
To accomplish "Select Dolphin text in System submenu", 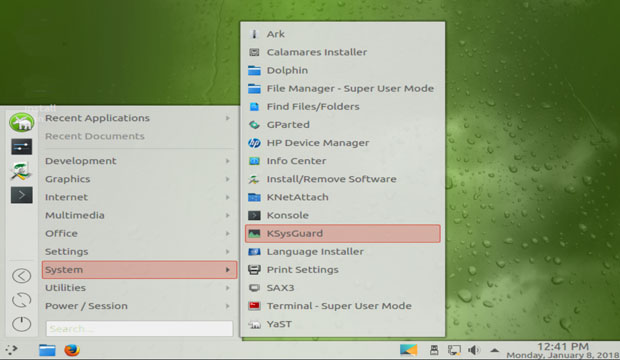I will click(x=287, y=70).
